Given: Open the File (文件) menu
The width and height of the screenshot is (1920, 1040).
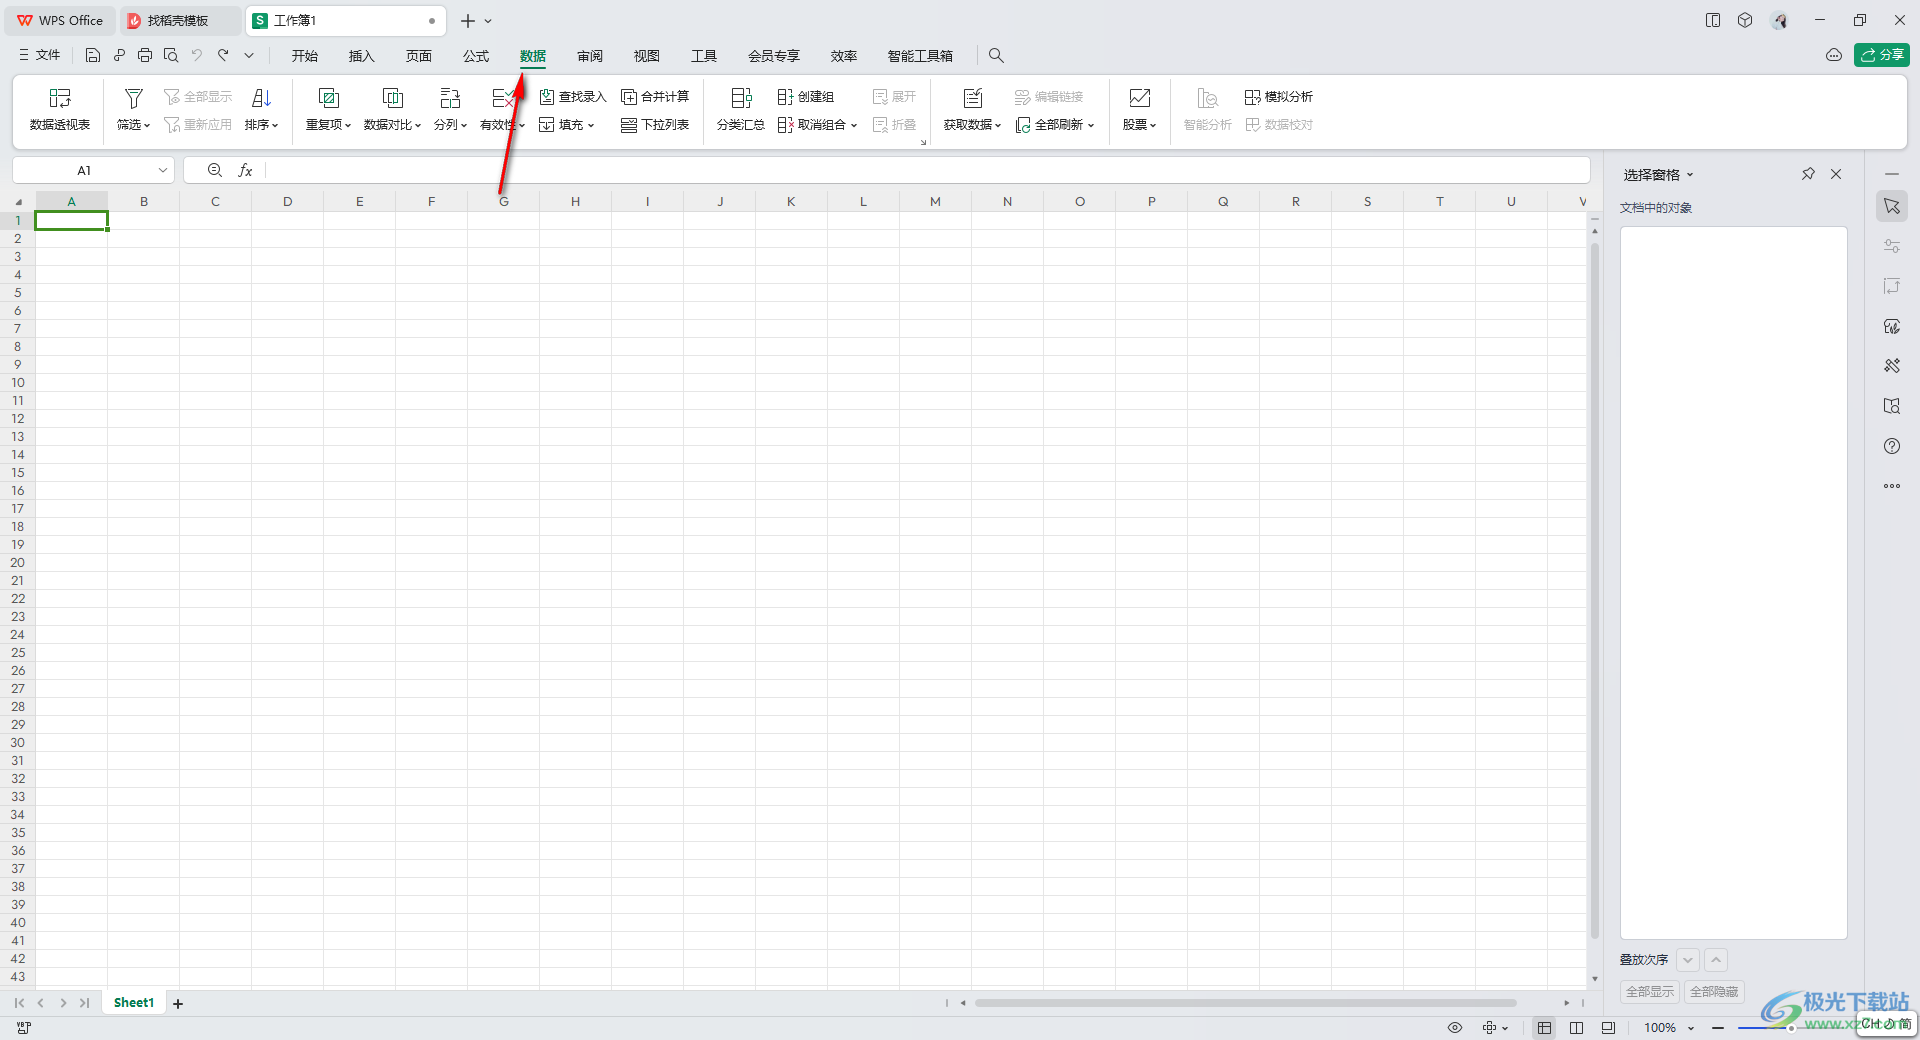Looking at the screenshot, I should click(x=40, y=56).
